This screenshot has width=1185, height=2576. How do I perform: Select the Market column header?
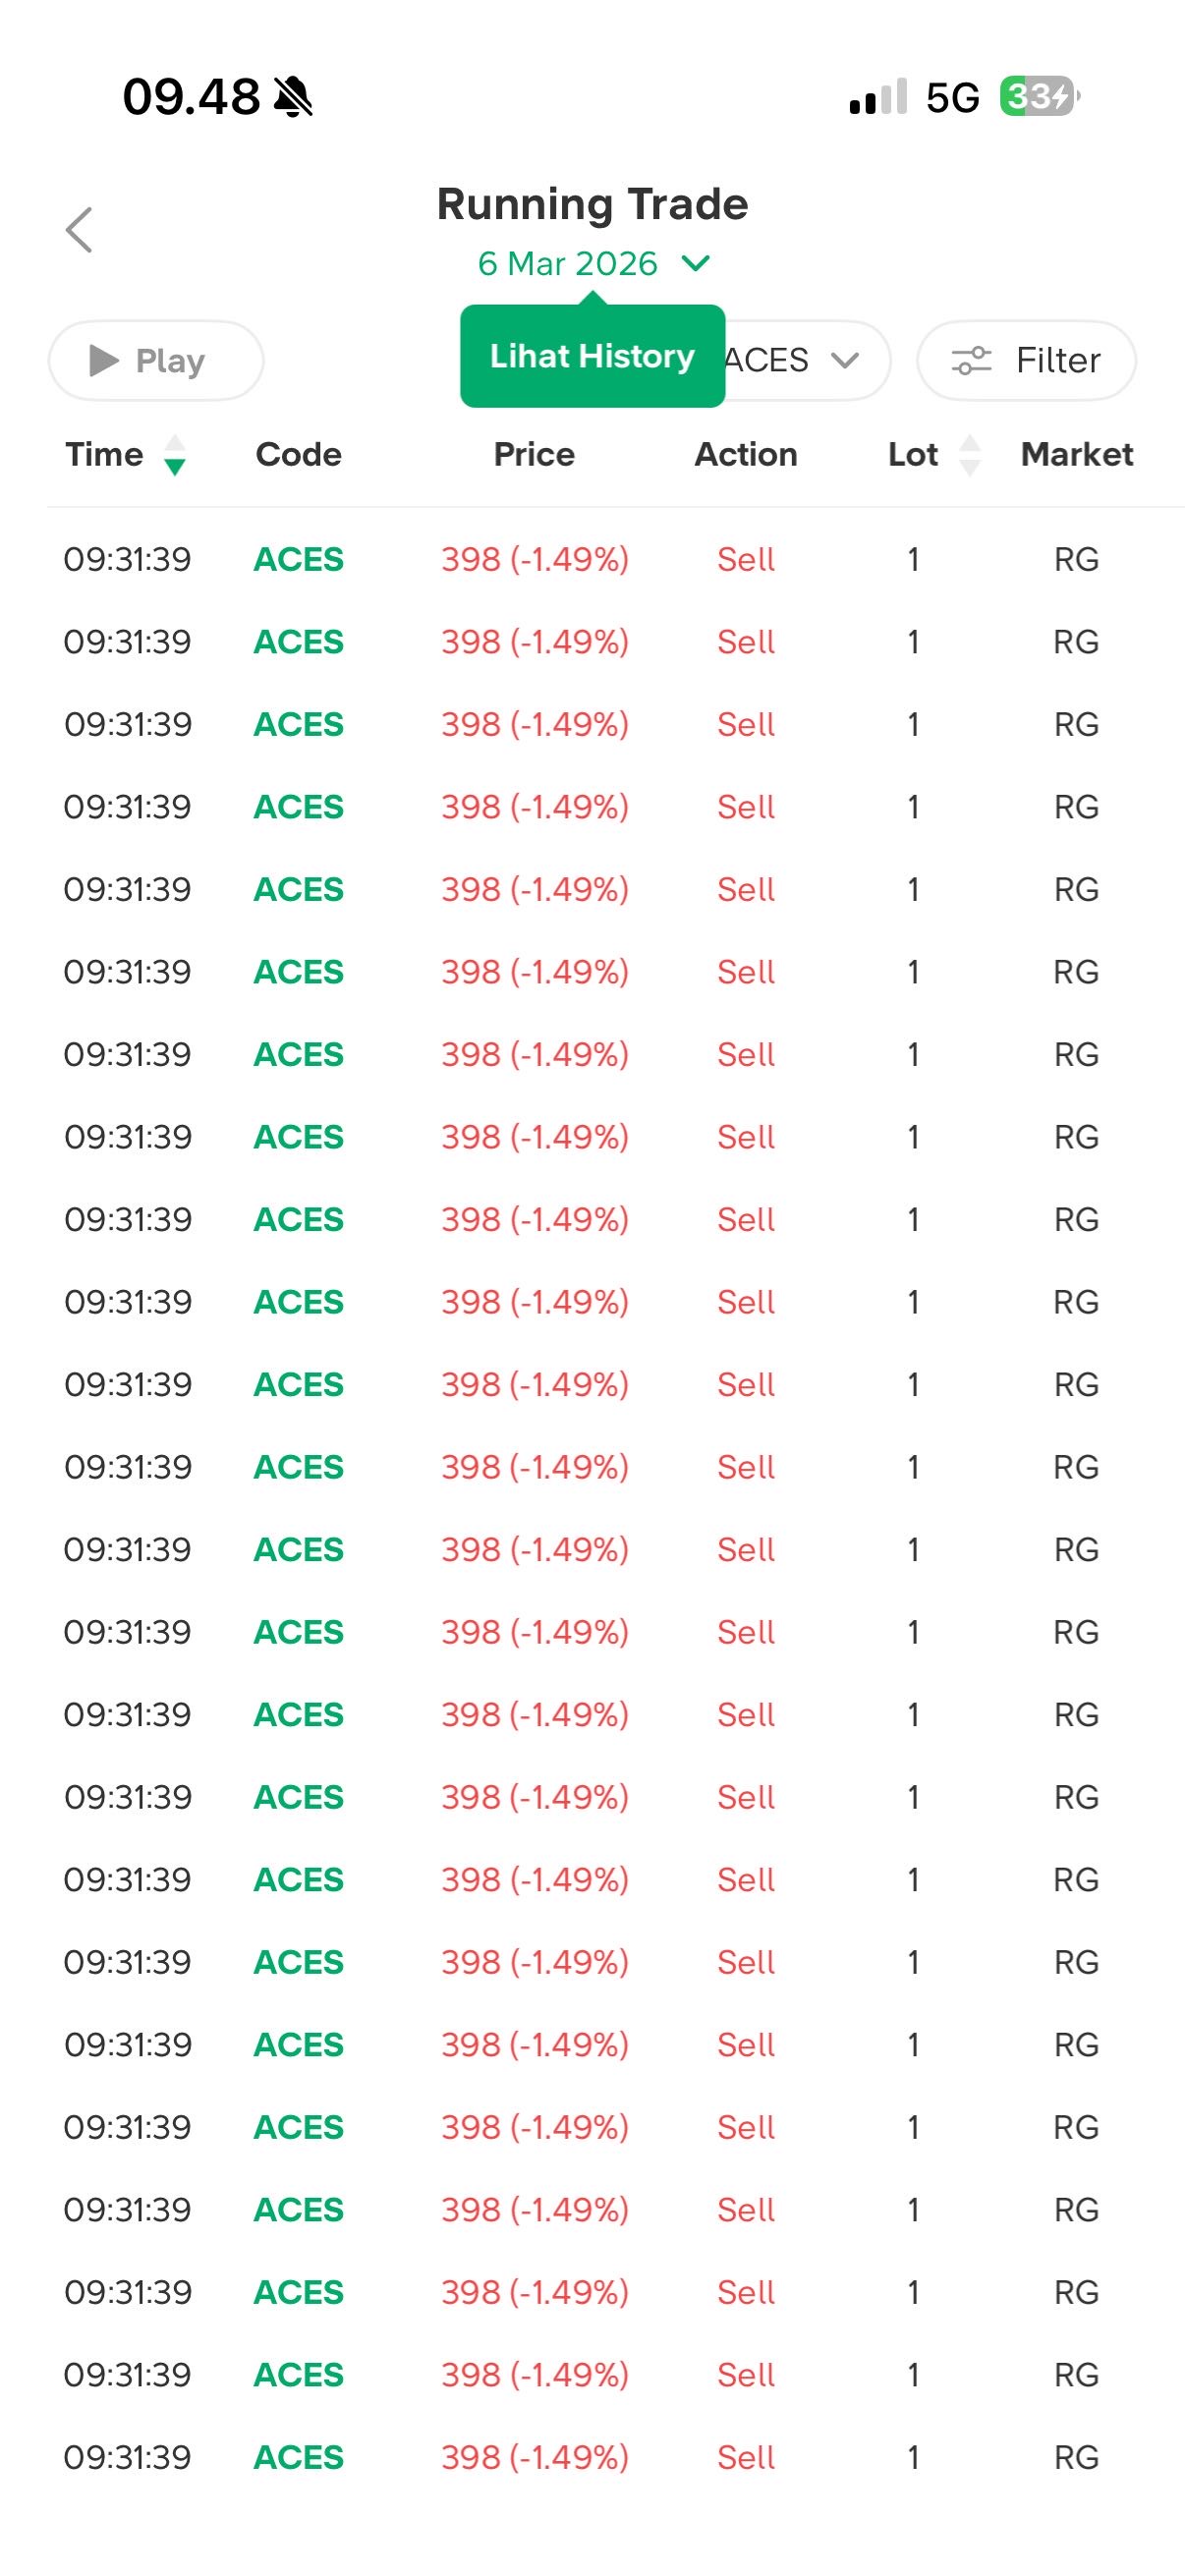pos(1076,455)
